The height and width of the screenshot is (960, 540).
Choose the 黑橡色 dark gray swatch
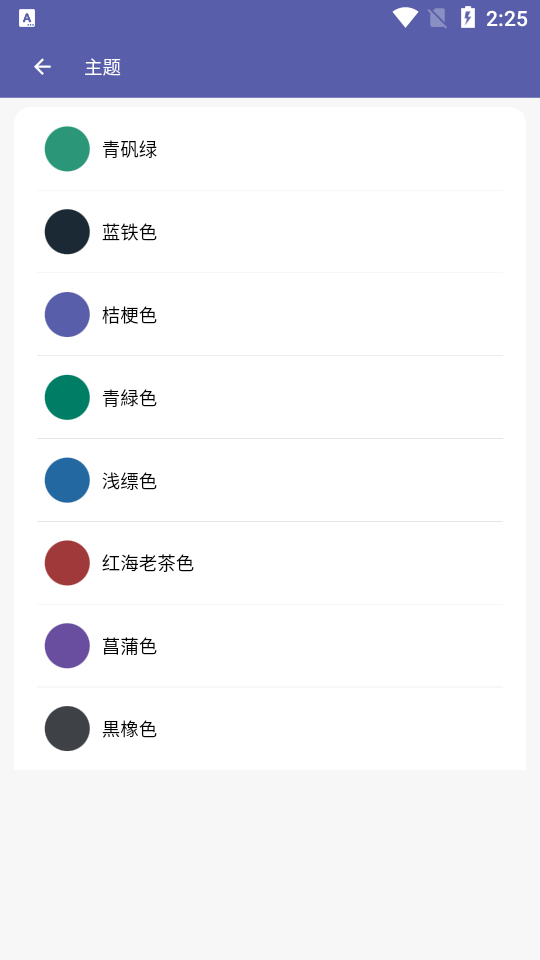coord(67,729)
